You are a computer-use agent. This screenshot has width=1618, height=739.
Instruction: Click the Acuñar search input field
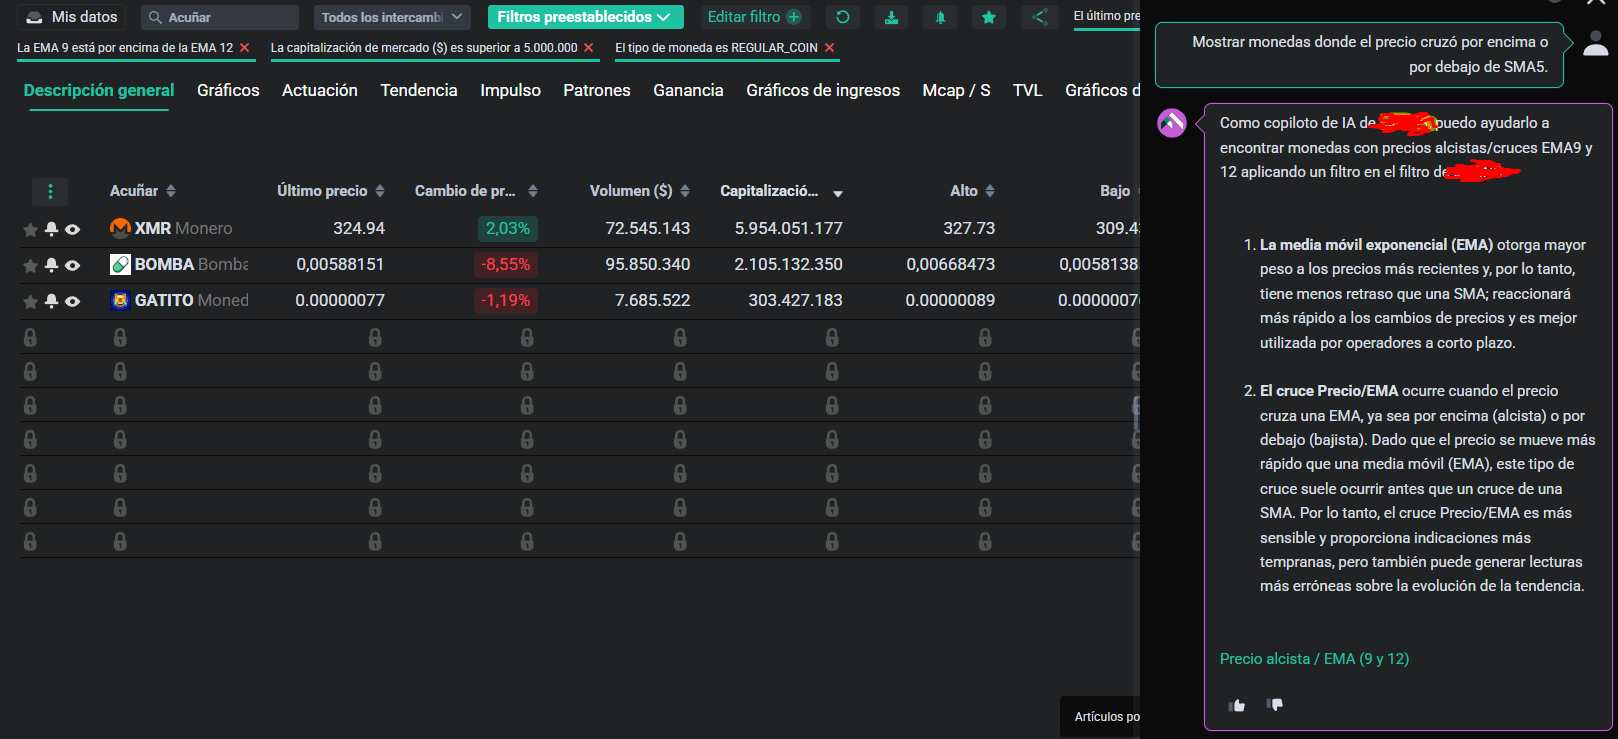click(x=220, y=17)
